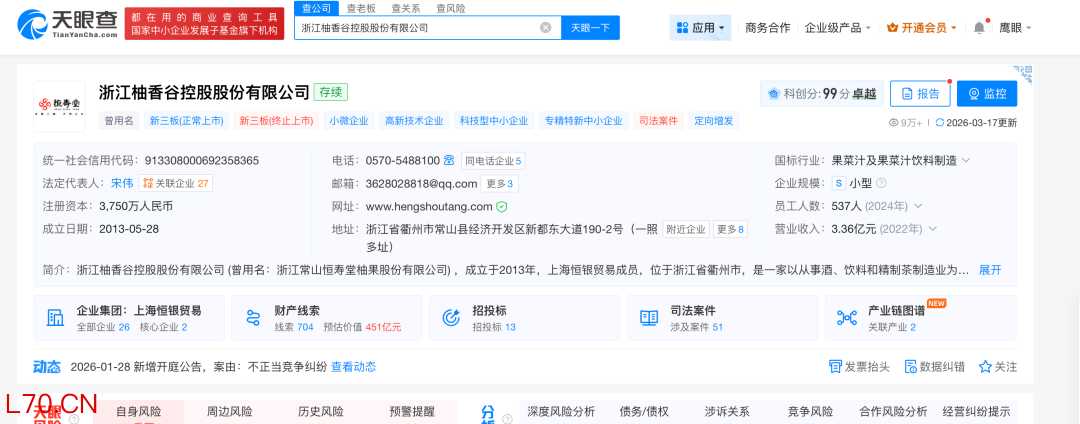The height and width of the screenshot is (424, 1080).
Task: Select the 查风险 tab
Action: coord(450,8)
